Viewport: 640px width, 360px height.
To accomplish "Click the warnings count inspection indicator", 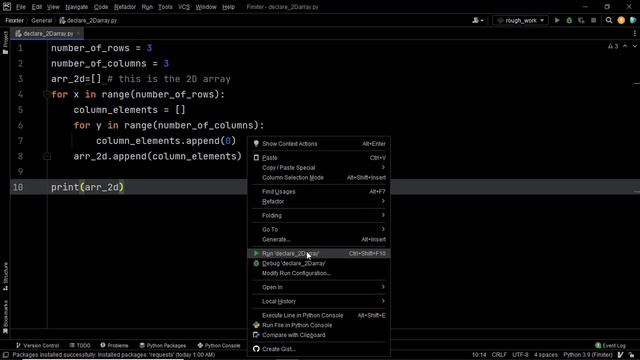I will [x=613, y=47].
